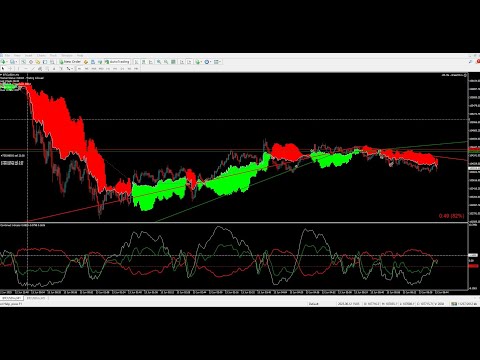480x360 pixels.
Task: Open the Periods clock icon
Action: pos(207,62)
